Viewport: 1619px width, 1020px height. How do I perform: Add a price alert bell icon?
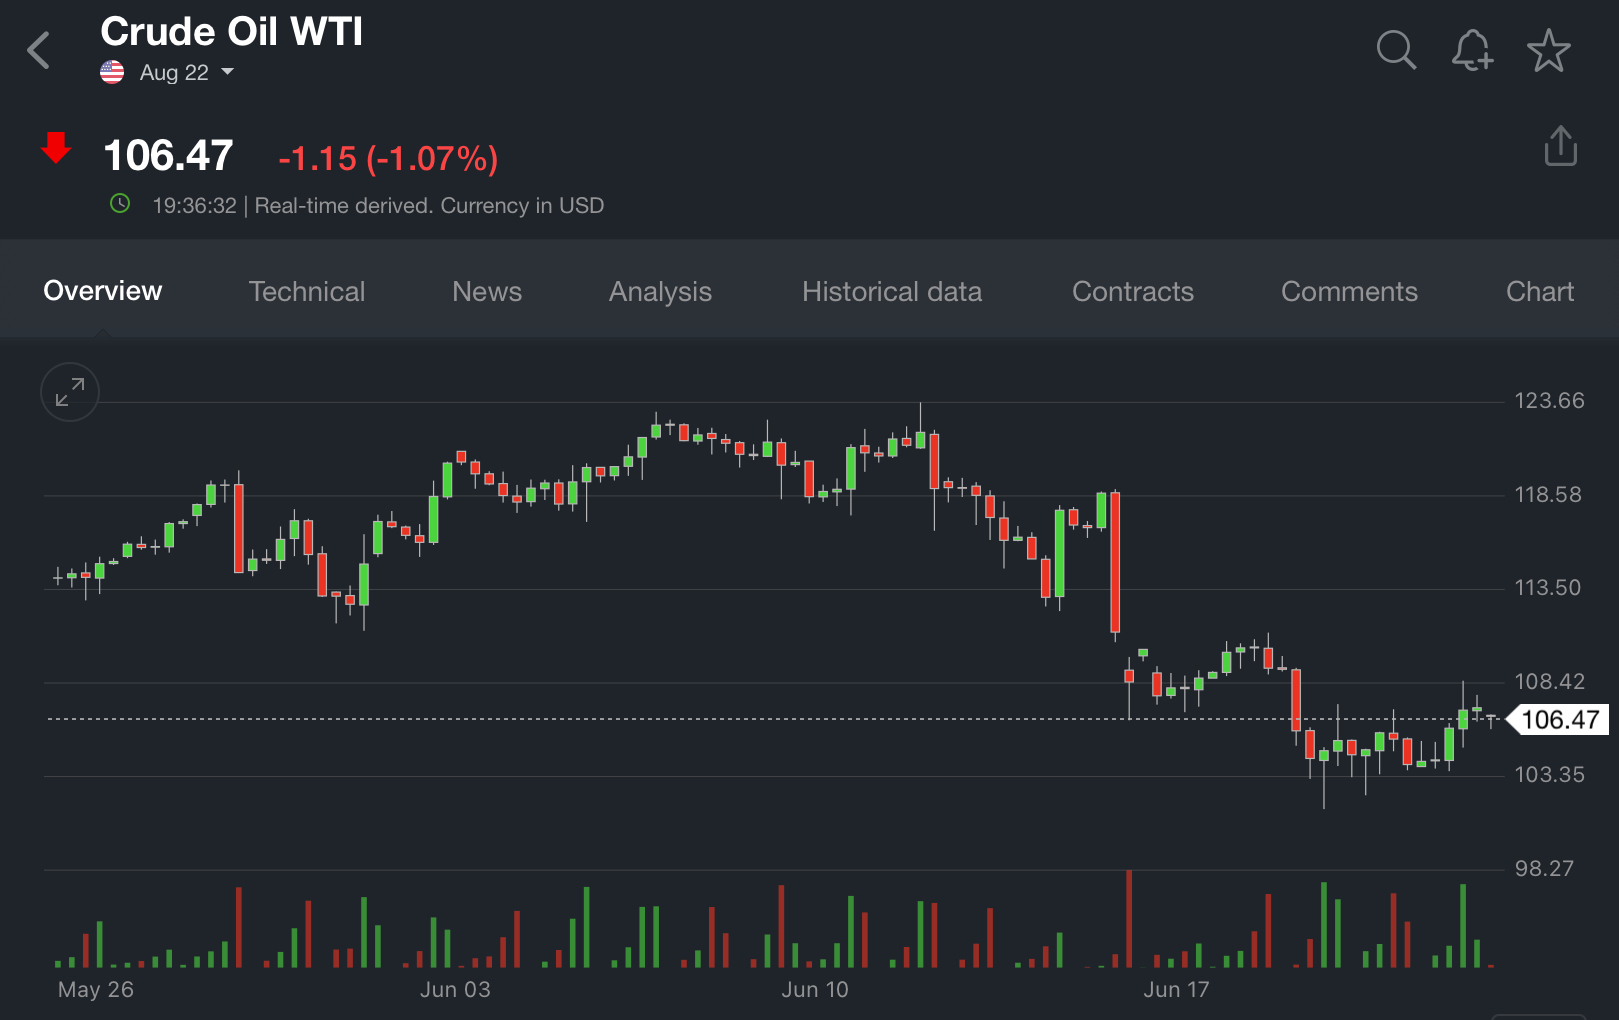pyautogui.click(x=1472, y=50)
